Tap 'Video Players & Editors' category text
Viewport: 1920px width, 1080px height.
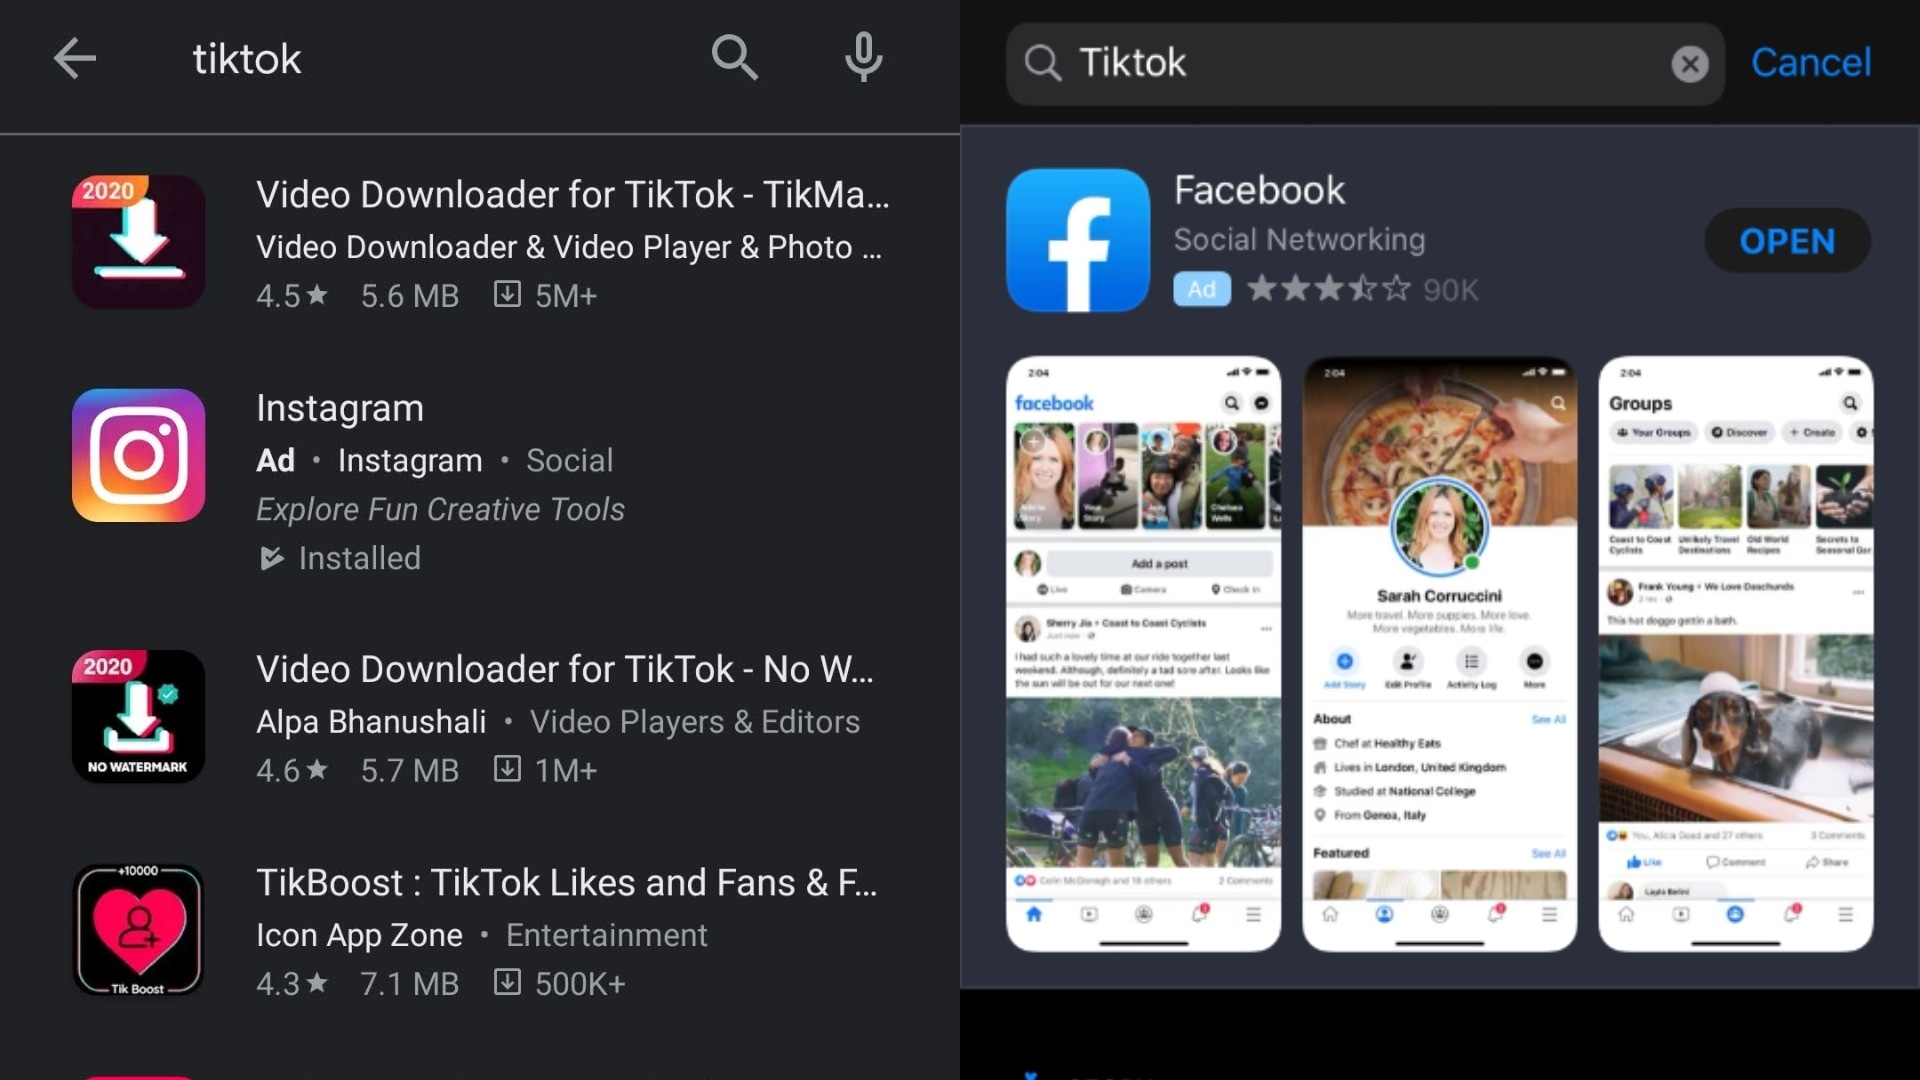[695, 722]
